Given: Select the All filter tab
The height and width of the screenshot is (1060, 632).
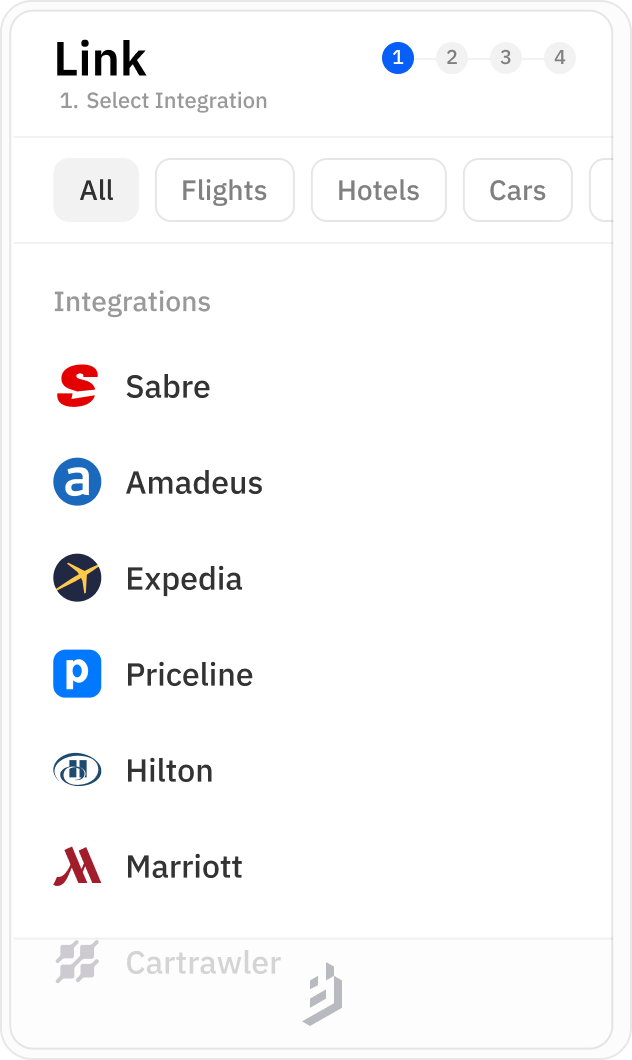Looking at the screenshot, I should (96, 190).
